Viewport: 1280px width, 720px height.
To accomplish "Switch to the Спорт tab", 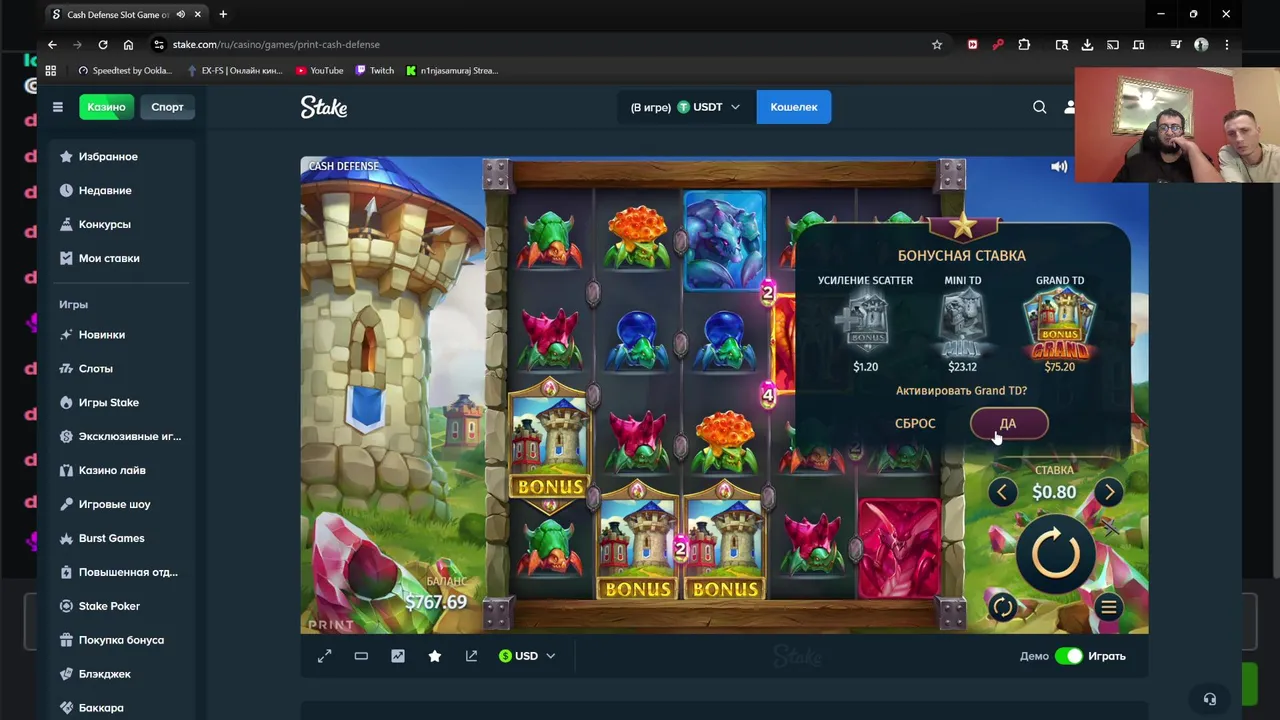I will click(167, 107).
